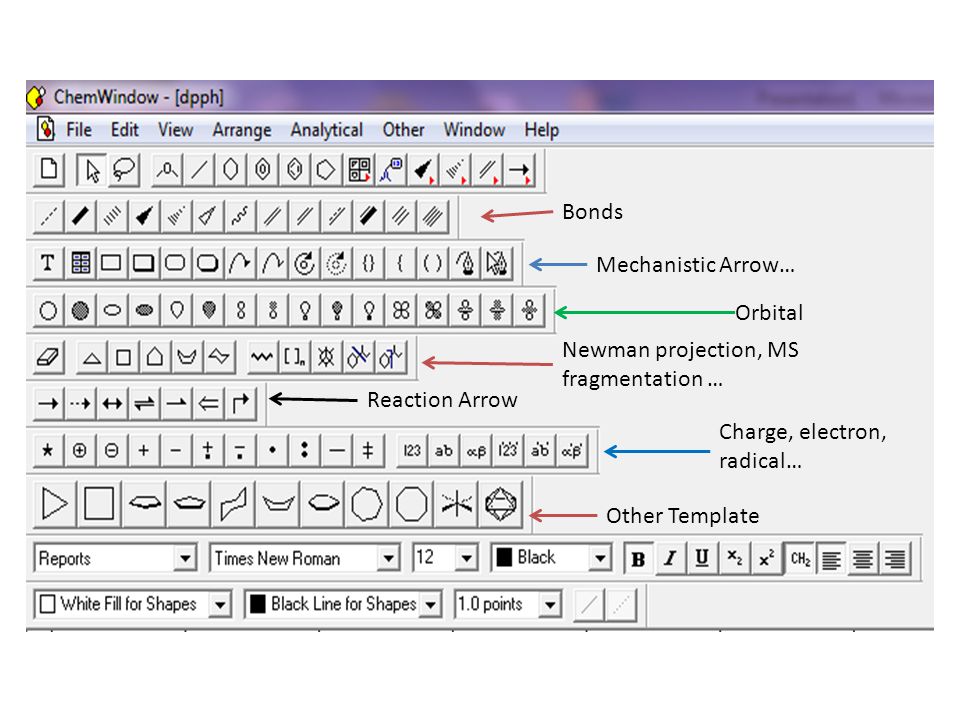Image resolution: width=960 pixels, height=720 pixels.
Task: Toggle Italic text formatting
Action: point(670,558)
